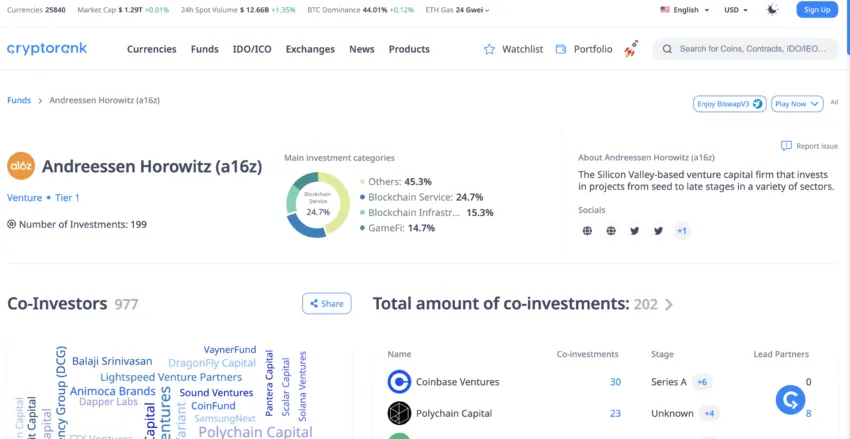Open the IDO/ICO menu

(252, 49)
